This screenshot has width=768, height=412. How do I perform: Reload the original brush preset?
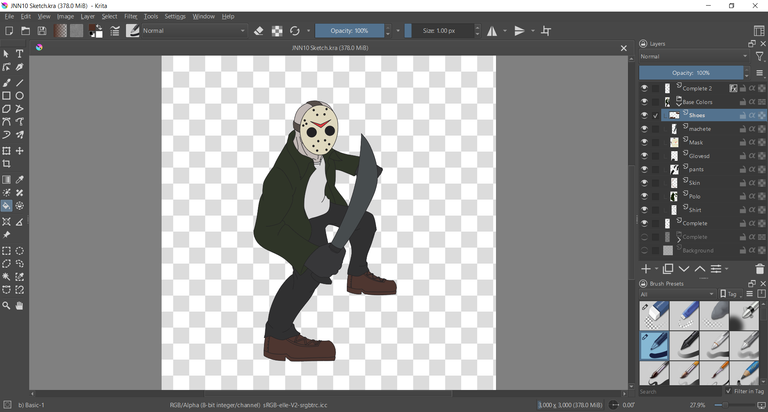point(294,31)
